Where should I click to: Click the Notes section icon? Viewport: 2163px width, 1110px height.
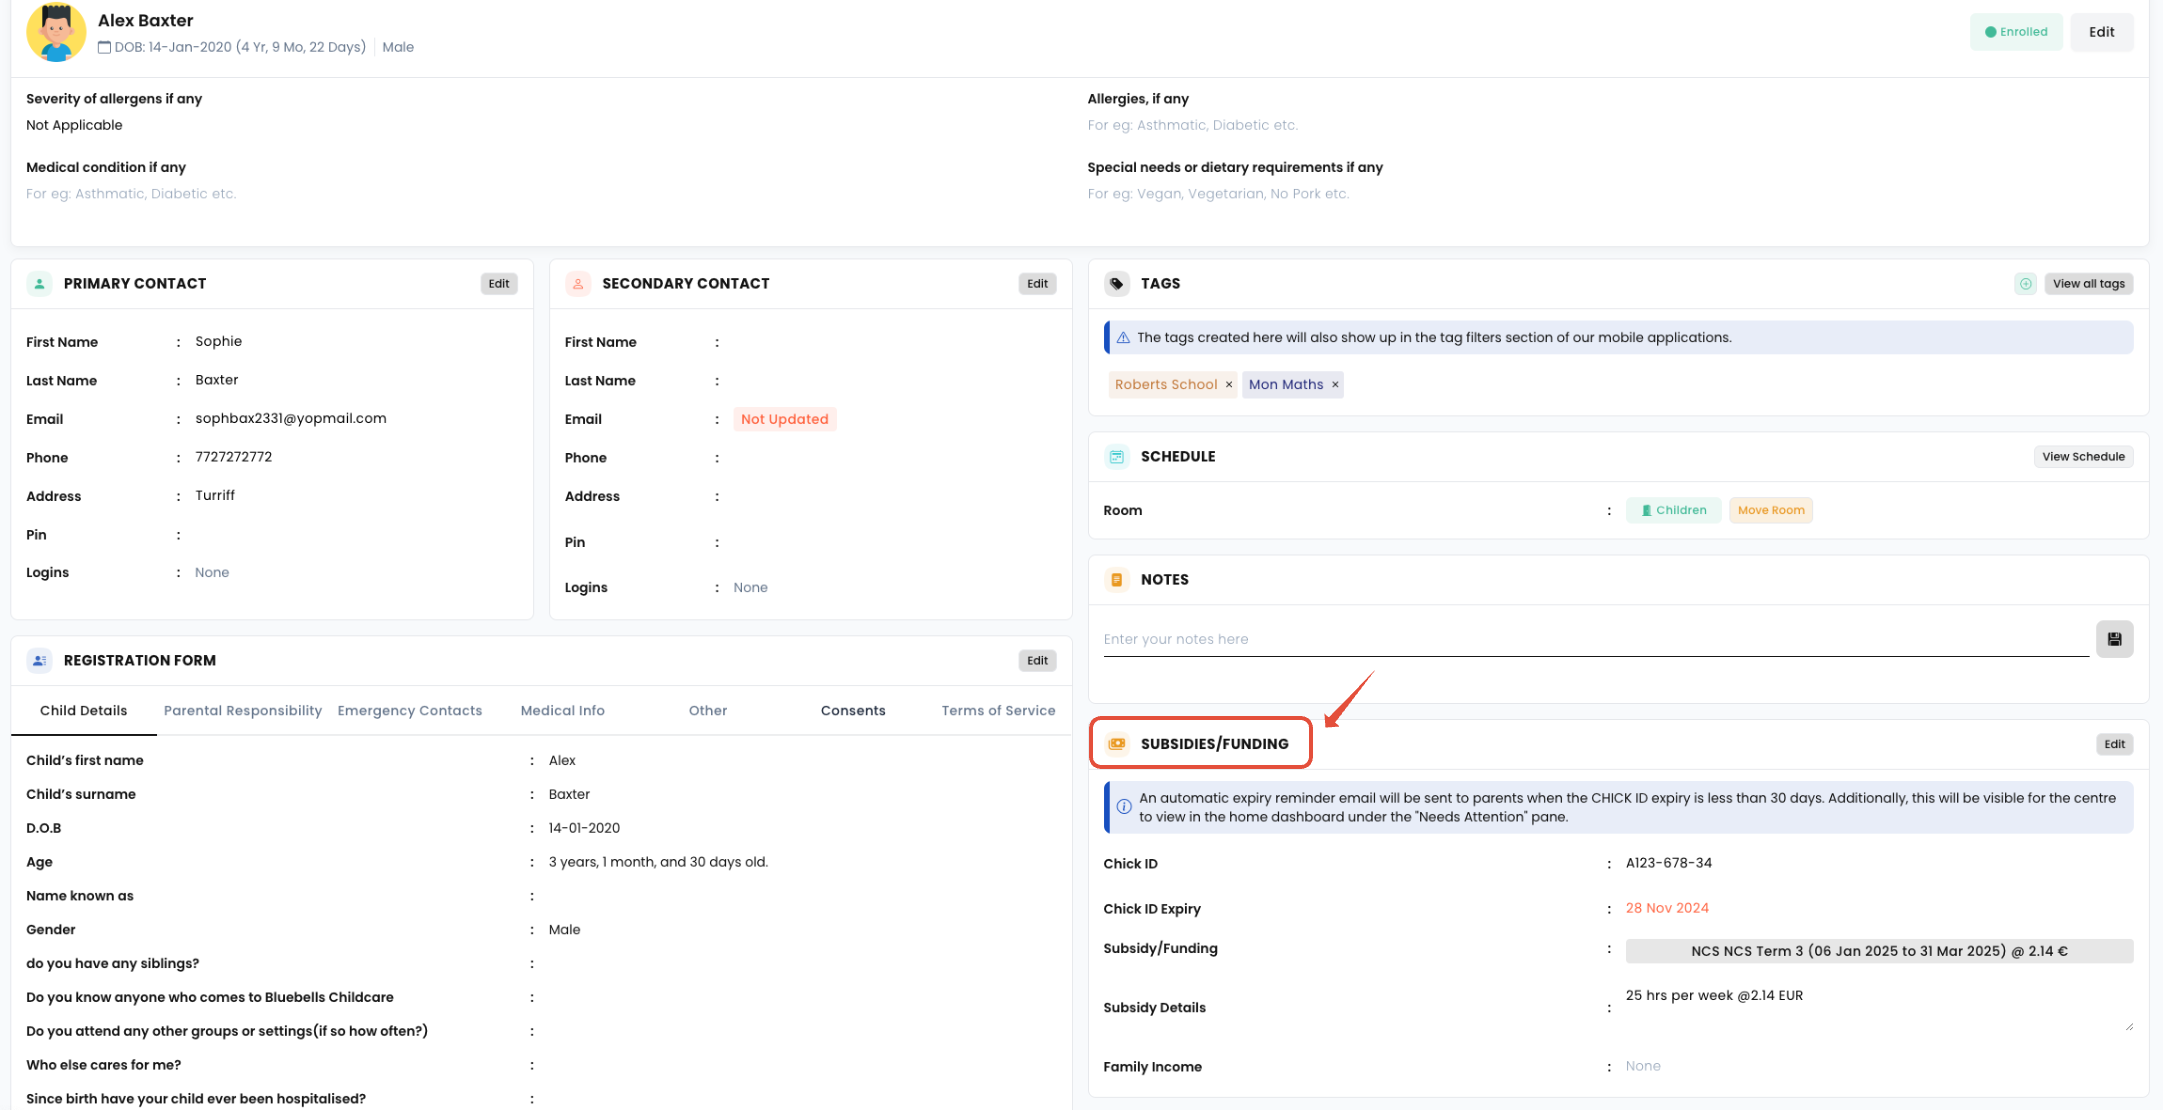(1117, 580)
